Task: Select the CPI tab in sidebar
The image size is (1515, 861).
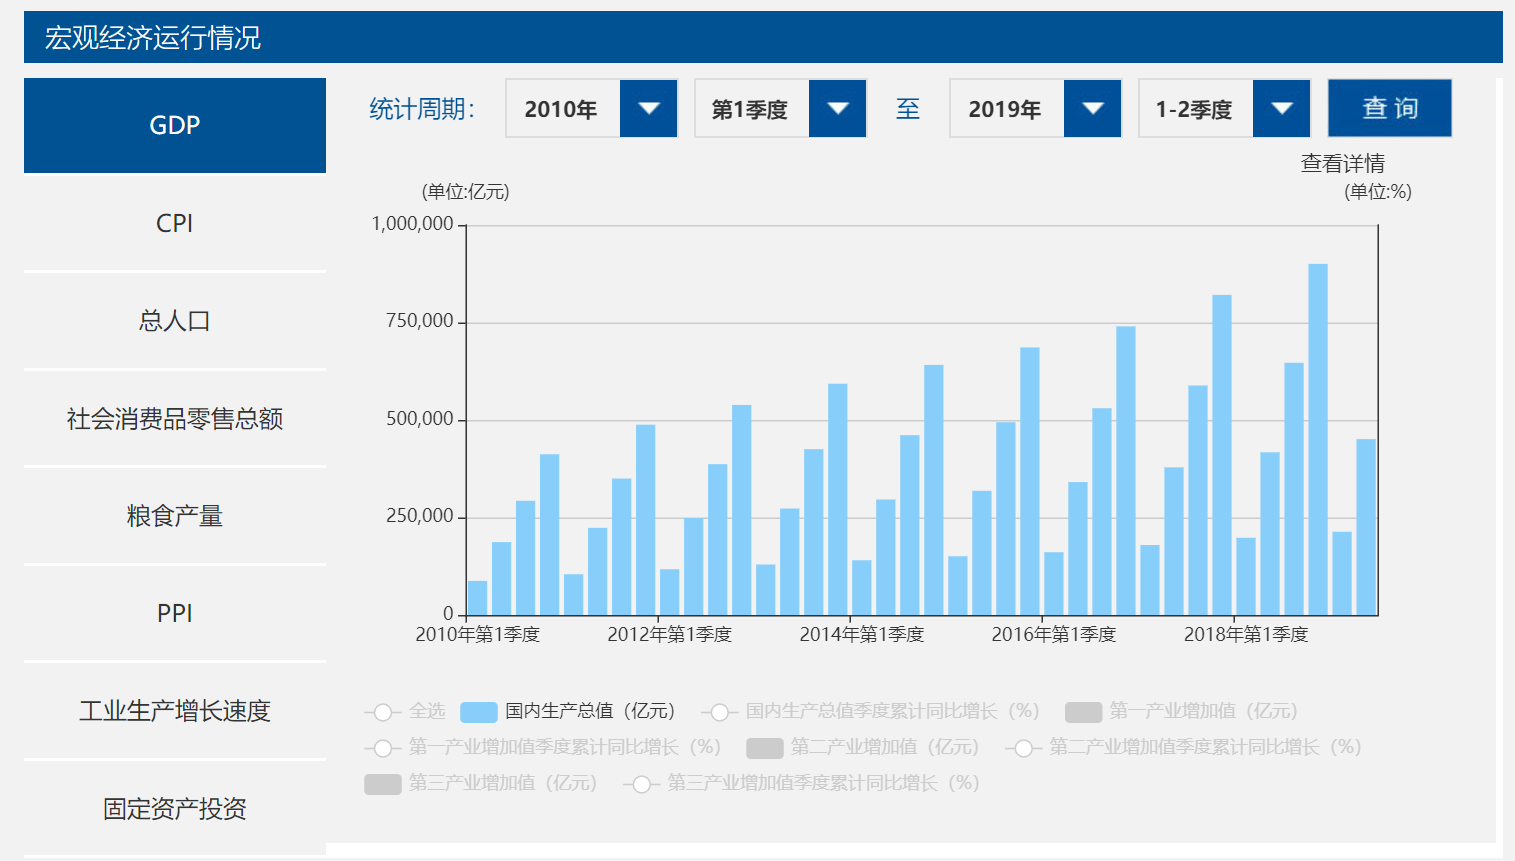Action: [x=175, y=223]
